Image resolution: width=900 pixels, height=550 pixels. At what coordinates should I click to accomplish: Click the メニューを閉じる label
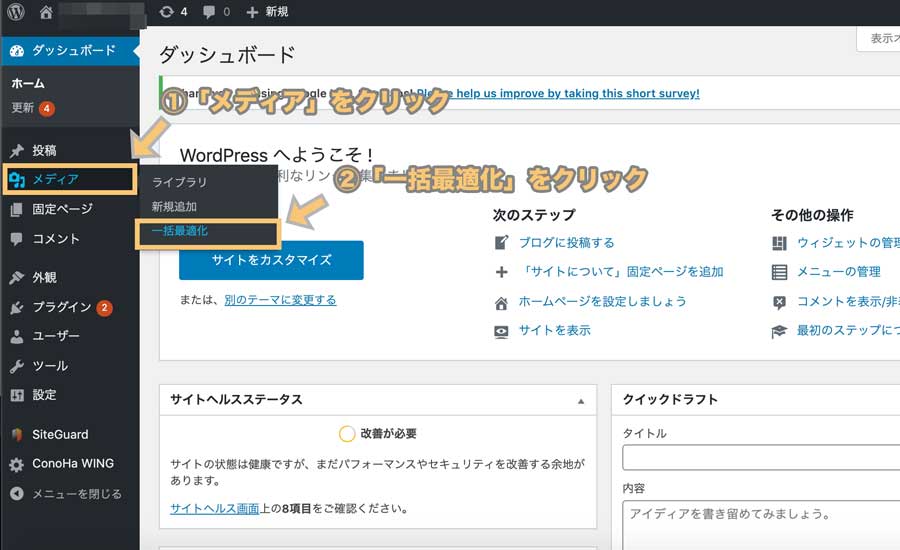pos(77,494)
